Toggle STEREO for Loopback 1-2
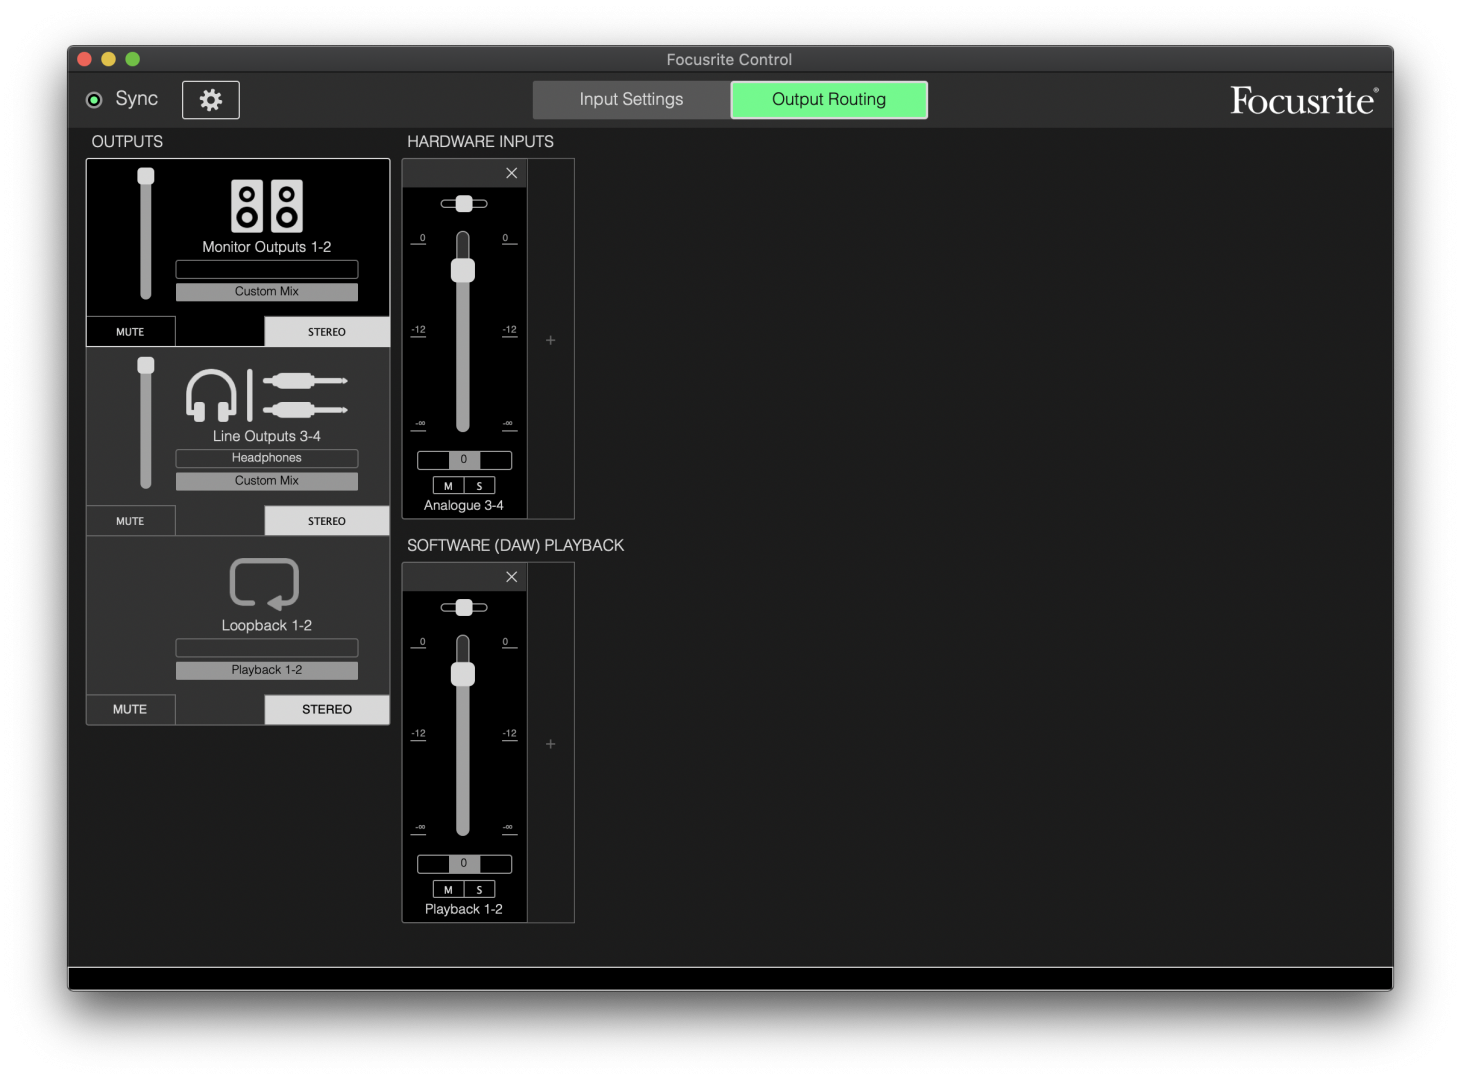This screenshot has height=1080, width=1461. (x=327, y=709)
